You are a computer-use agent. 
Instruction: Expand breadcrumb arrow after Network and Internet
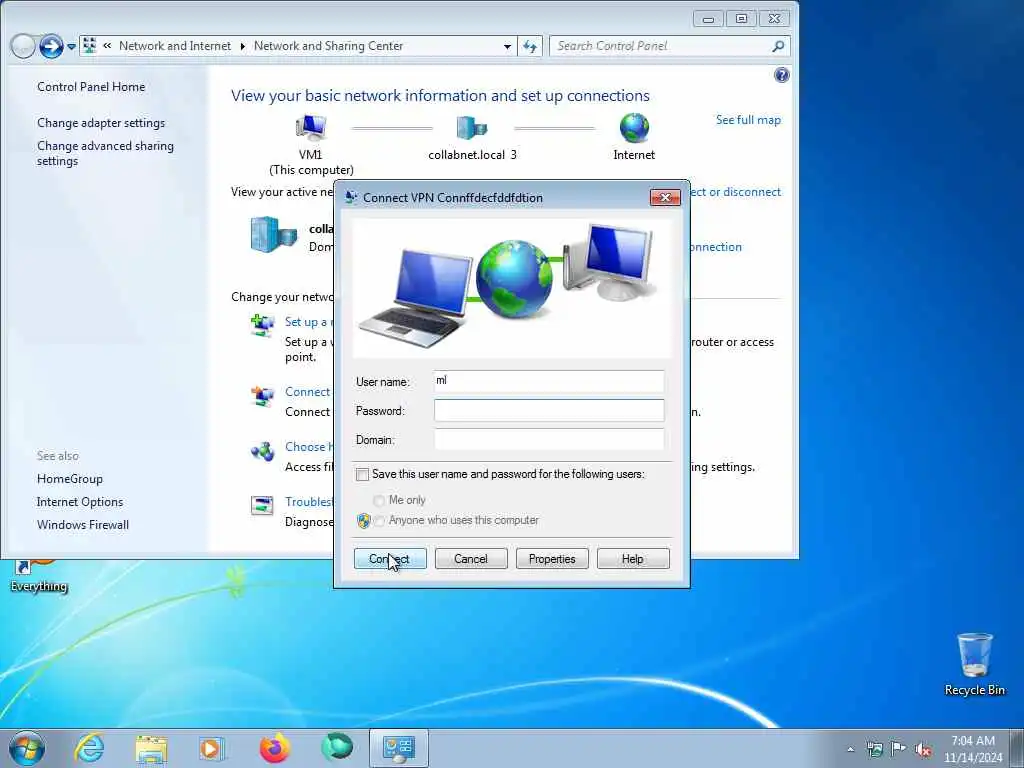click(242, 46)
